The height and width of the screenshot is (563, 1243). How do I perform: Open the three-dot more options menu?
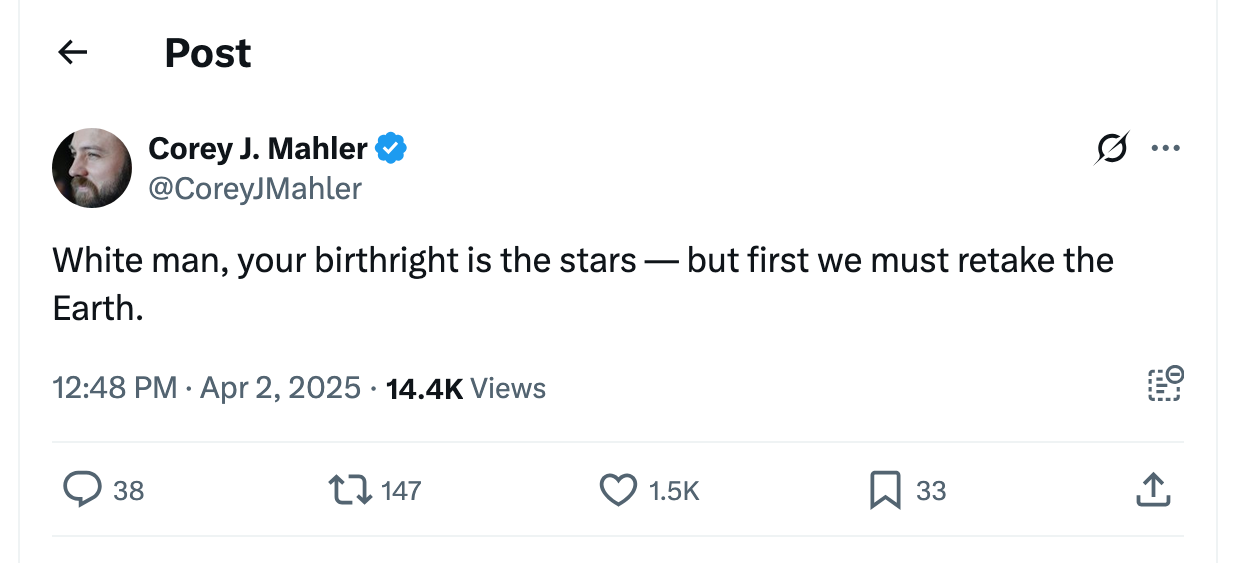1165,148
